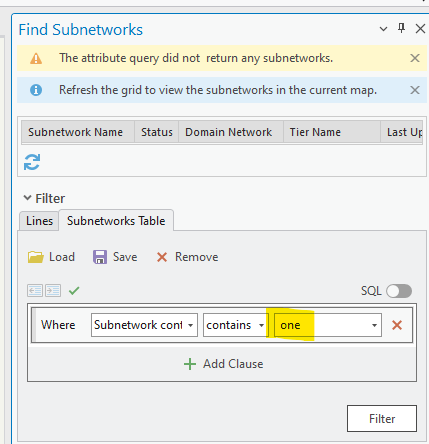Screen dimensions: 429x444
Task: Collapse the Filter section
Action: click(27, 198)
